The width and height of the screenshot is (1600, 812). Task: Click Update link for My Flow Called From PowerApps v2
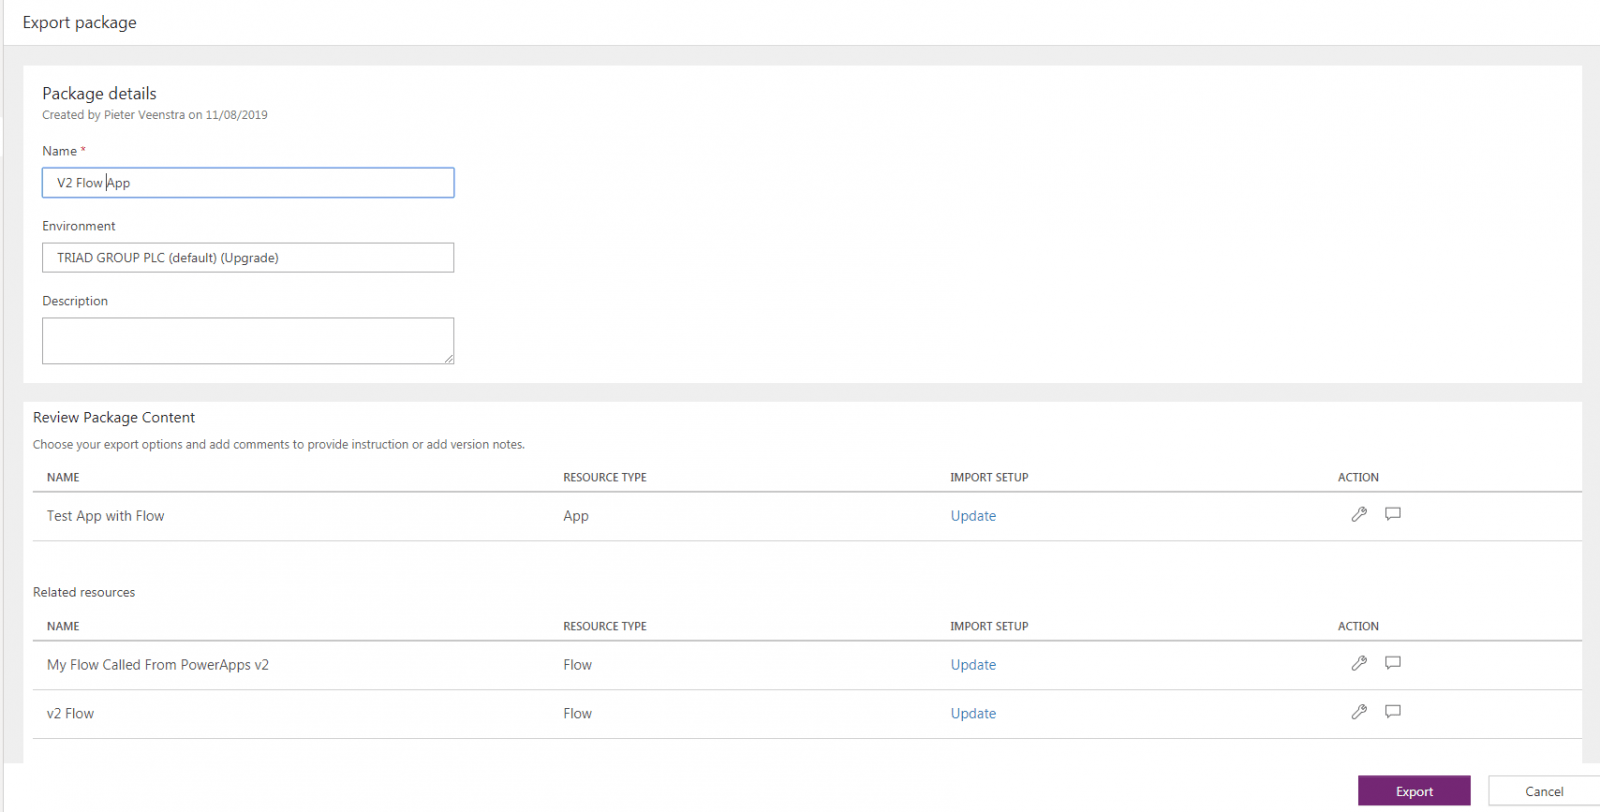pyautogui.click(x=973, y=665)
